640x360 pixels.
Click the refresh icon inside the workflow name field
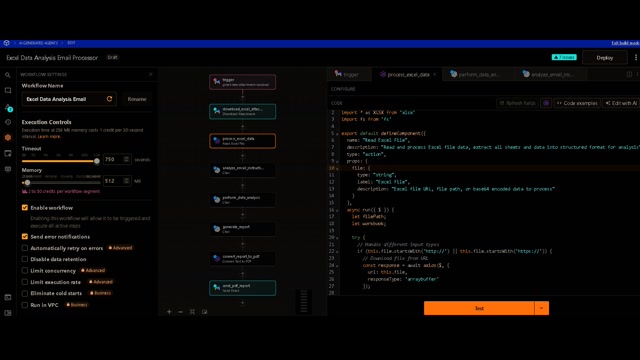[x=109, y=99]
